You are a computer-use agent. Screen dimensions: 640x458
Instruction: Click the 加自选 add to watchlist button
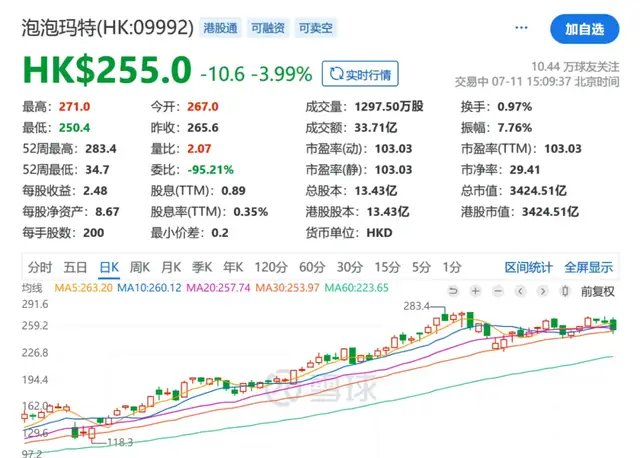tap(584, 29)
